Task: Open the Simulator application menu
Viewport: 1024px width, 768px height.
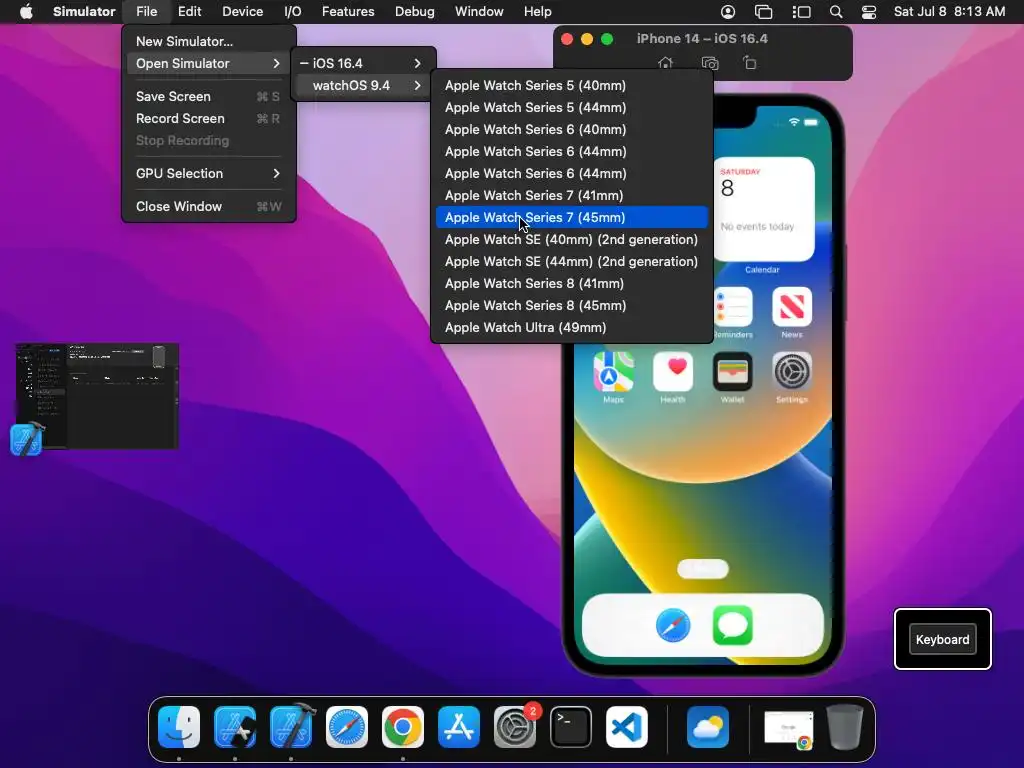Action: [84, 12]
